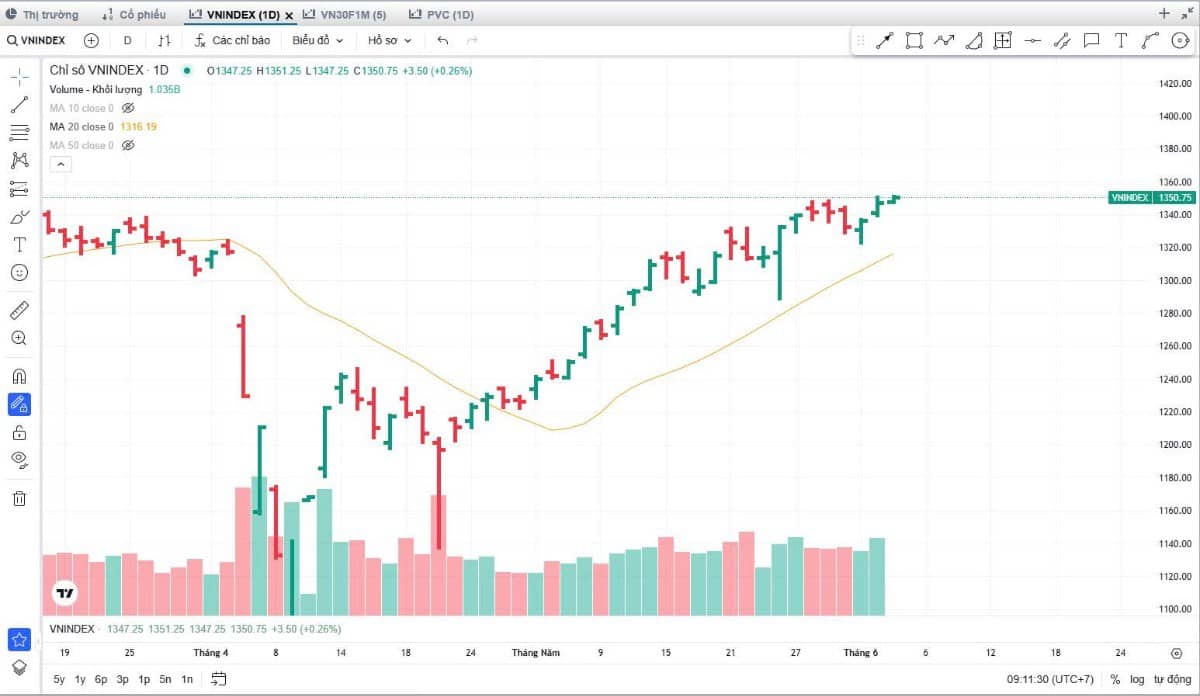Screen dimensions: 1200x696
Task: Open the emoji icons tool
Action: pyautogui.click(x=19, y=272)
